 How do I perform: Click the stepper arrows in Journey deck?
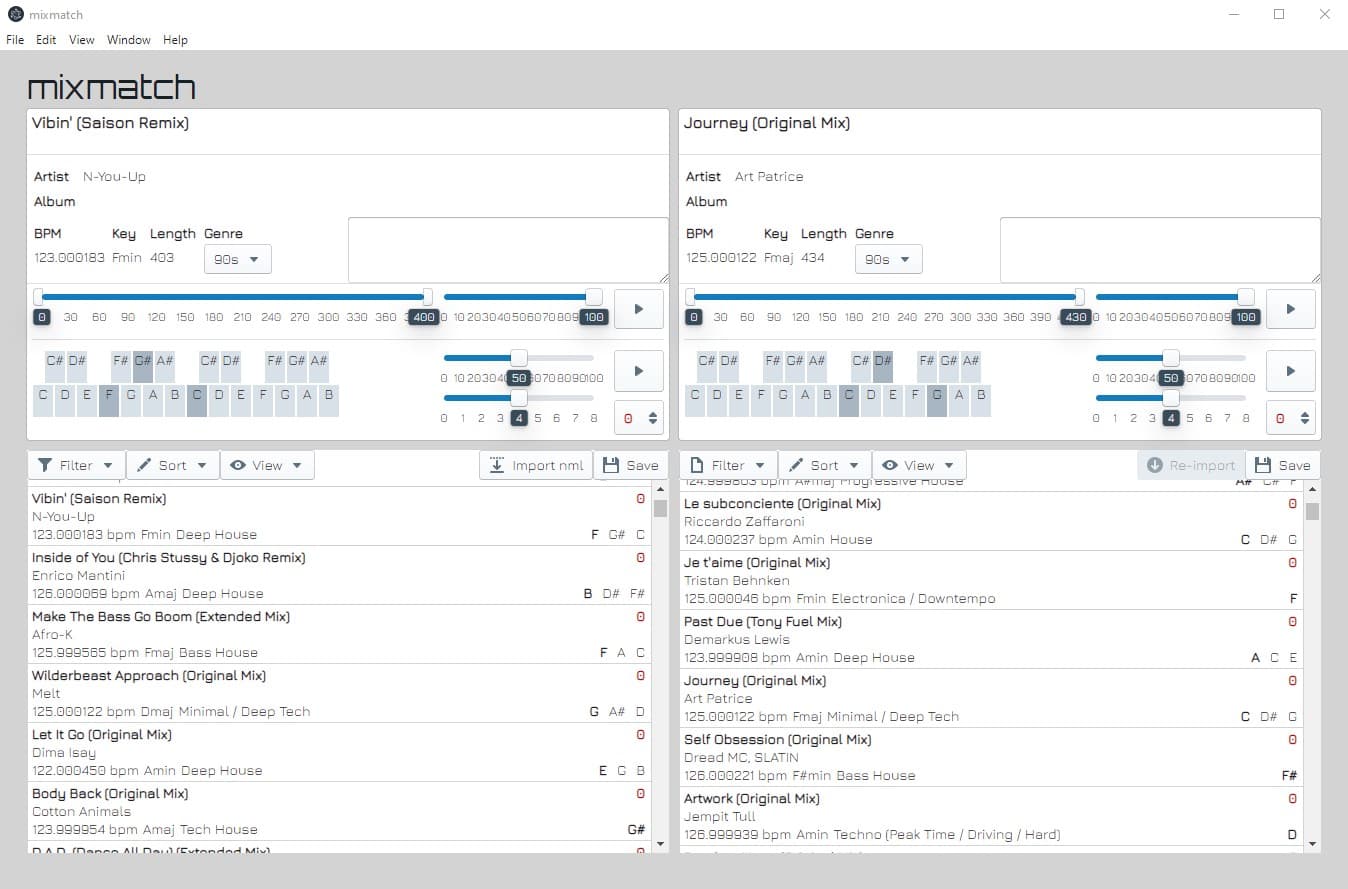point(1305,418)
